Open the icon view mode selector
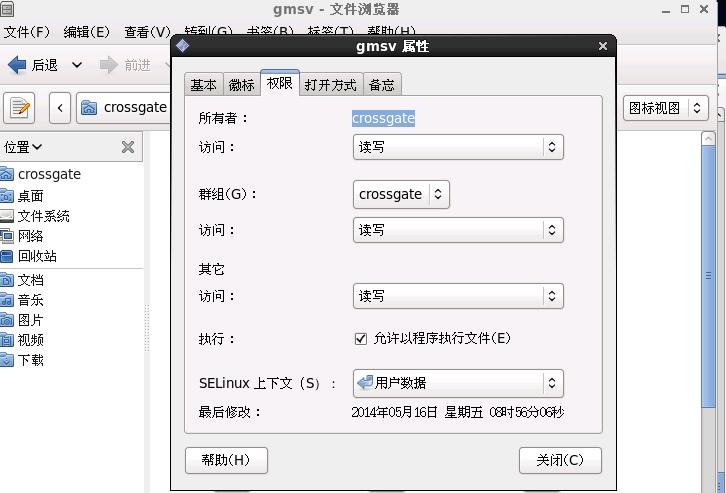 tap(665, 108)
